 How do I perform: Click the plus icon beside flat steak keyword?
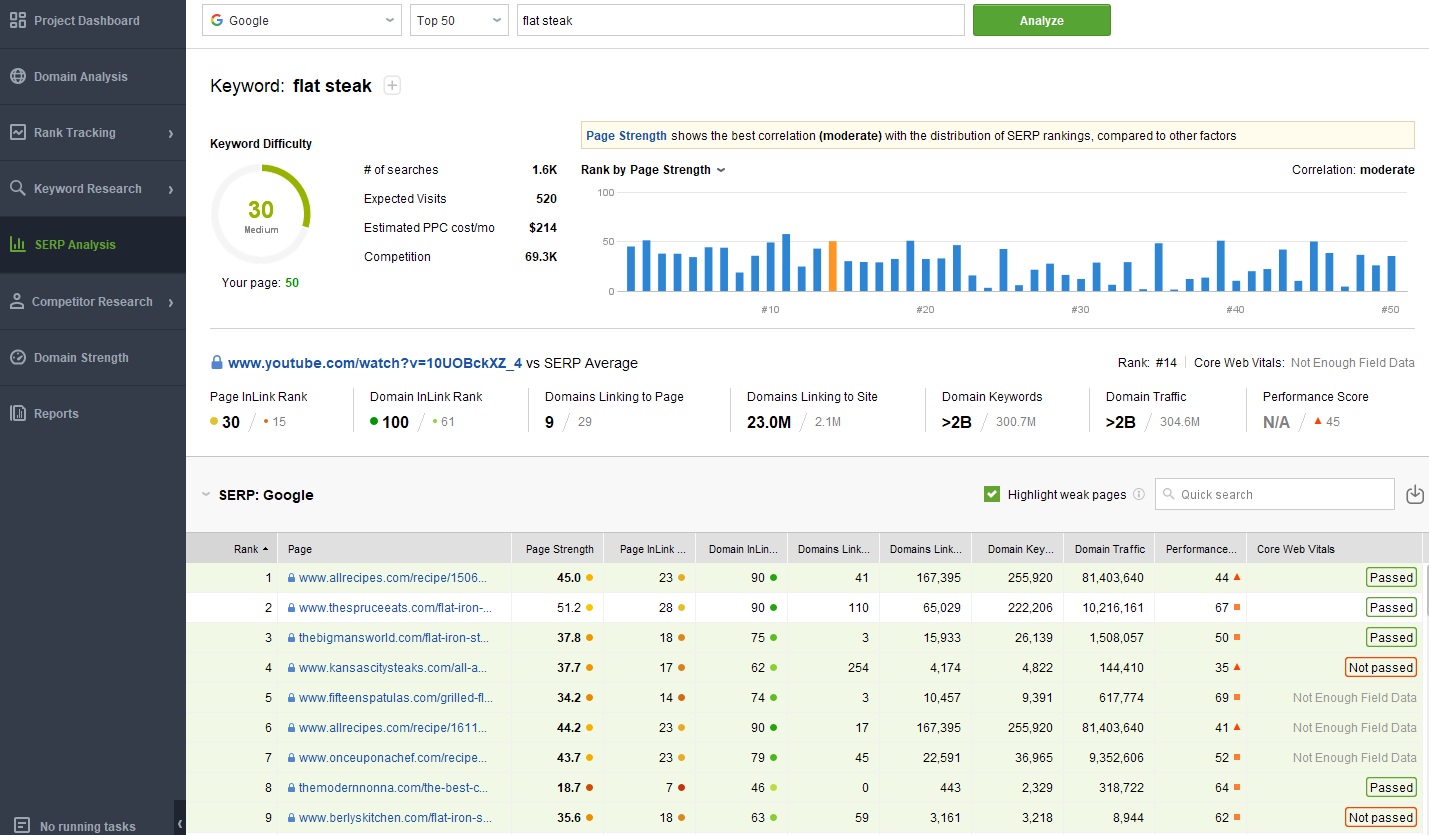(x=393, y=86)
